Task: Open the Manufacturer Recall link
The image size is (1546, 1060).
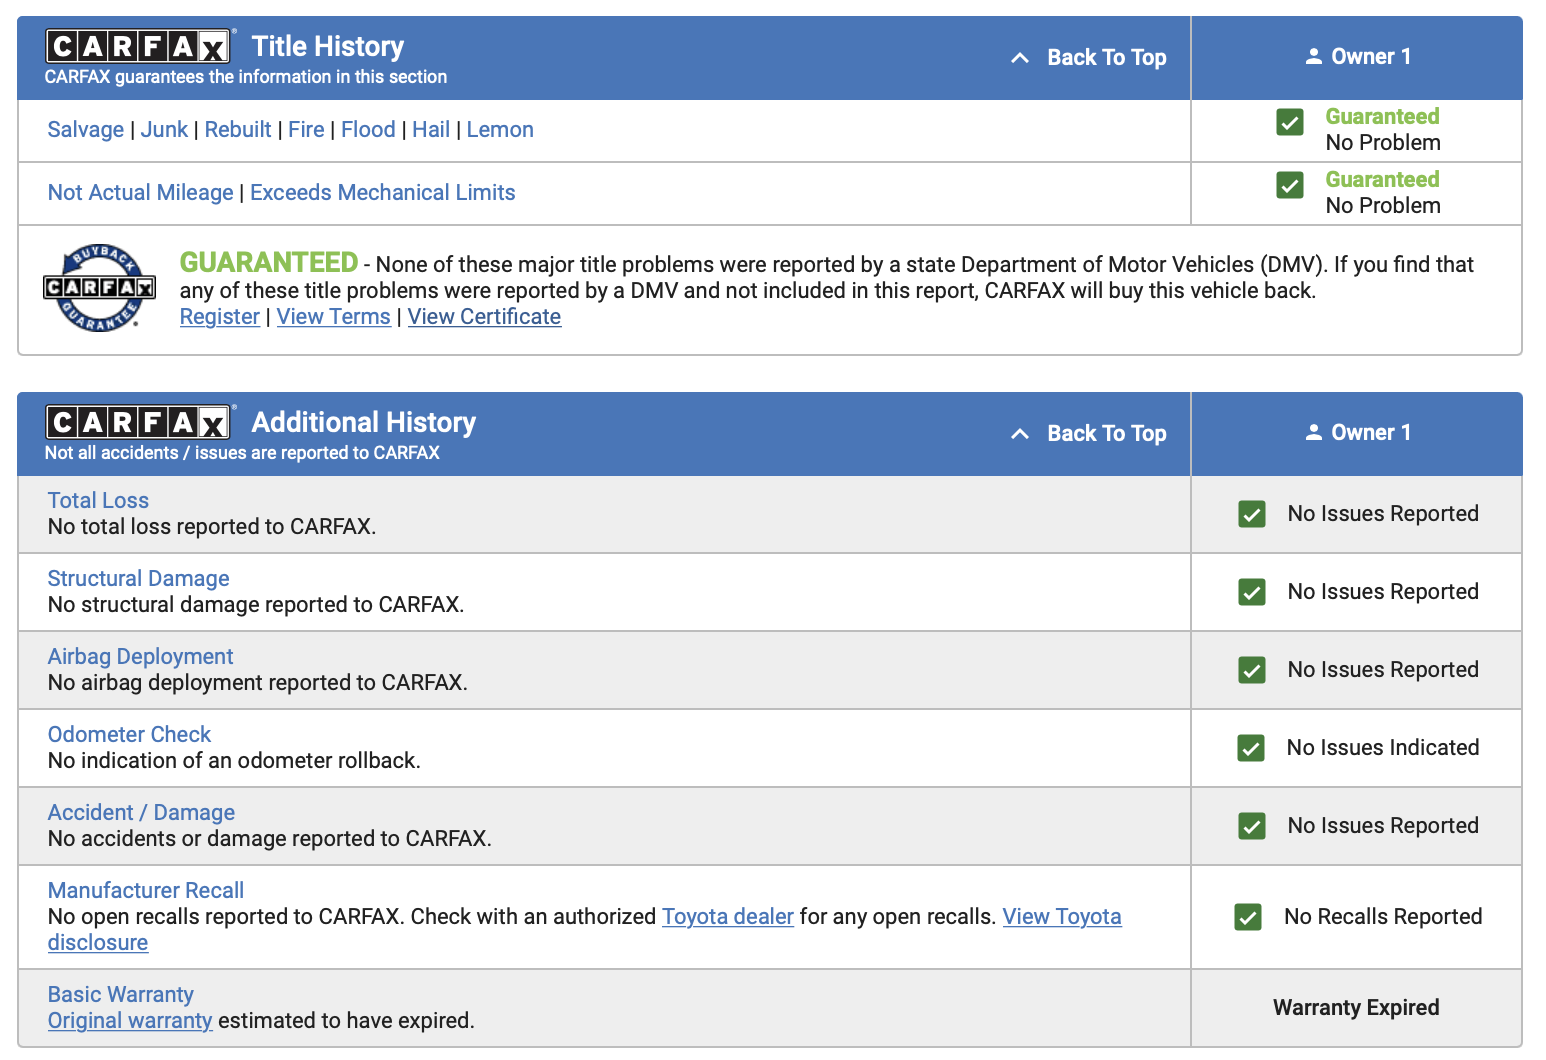Action: [146, 891]
